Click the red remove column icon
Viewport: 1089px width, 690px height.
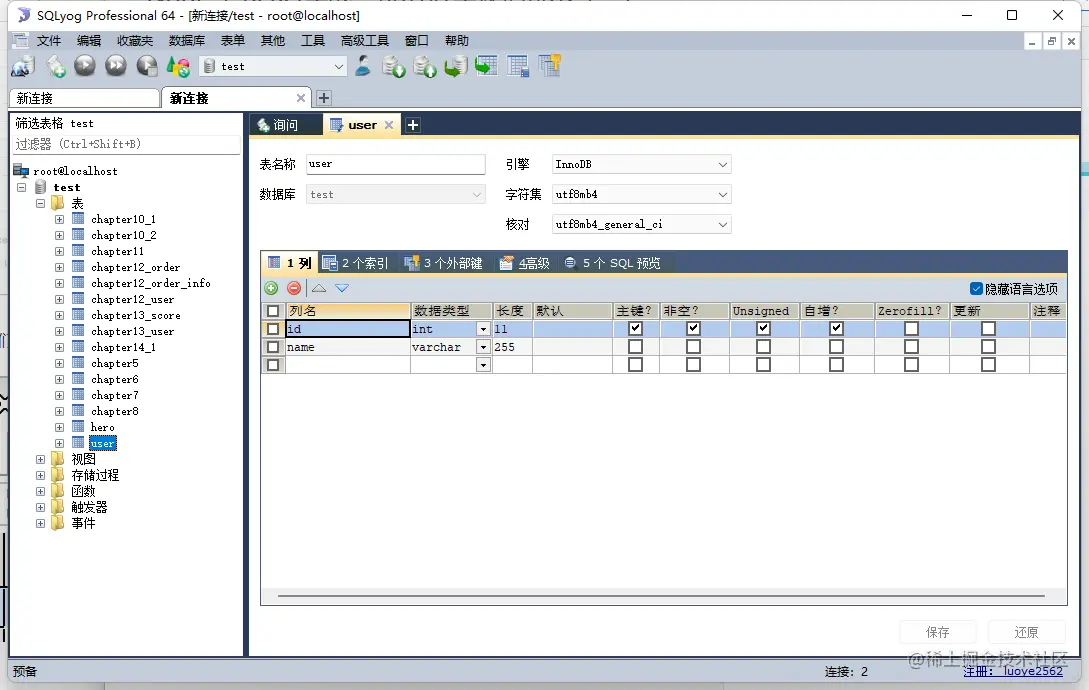pos(294,288)
